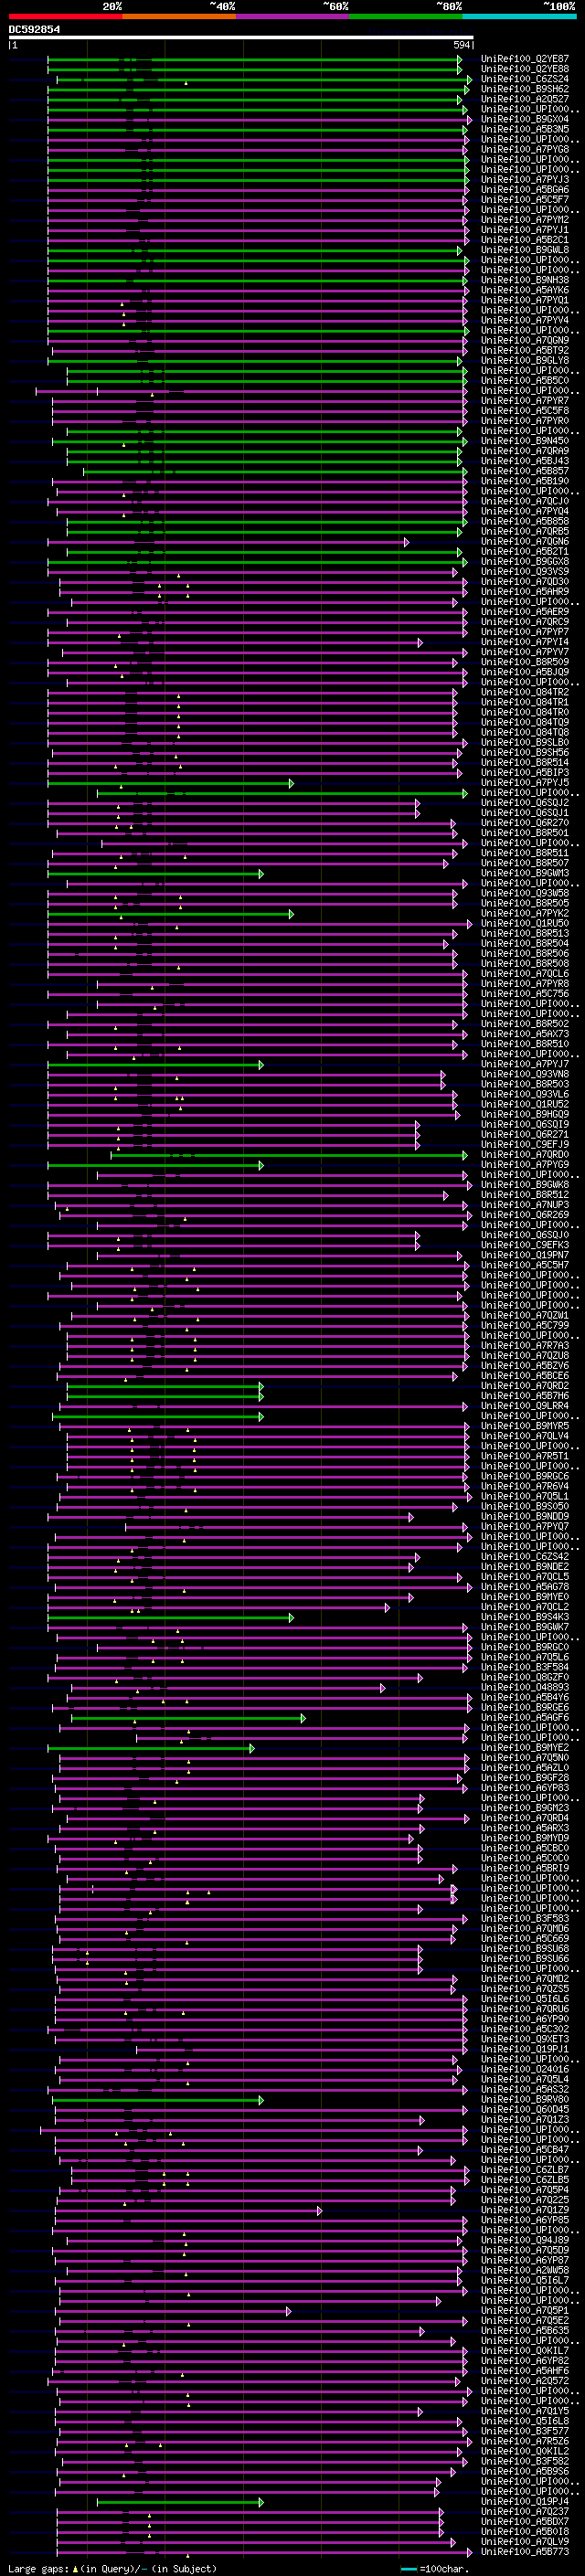The width and height of the screenshot is (585, 2576).
Task: Click the cyan ~100% identity legend segment
Action: pyautogui.click(x=518, y=16)
